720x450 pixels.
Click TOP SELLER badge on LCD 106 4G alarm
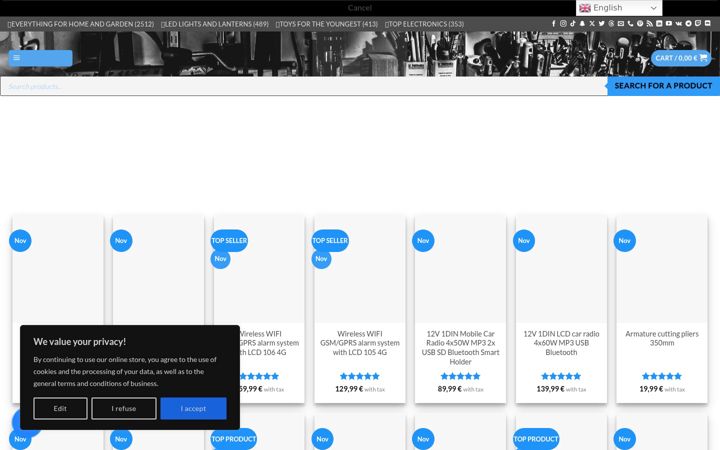229,241
